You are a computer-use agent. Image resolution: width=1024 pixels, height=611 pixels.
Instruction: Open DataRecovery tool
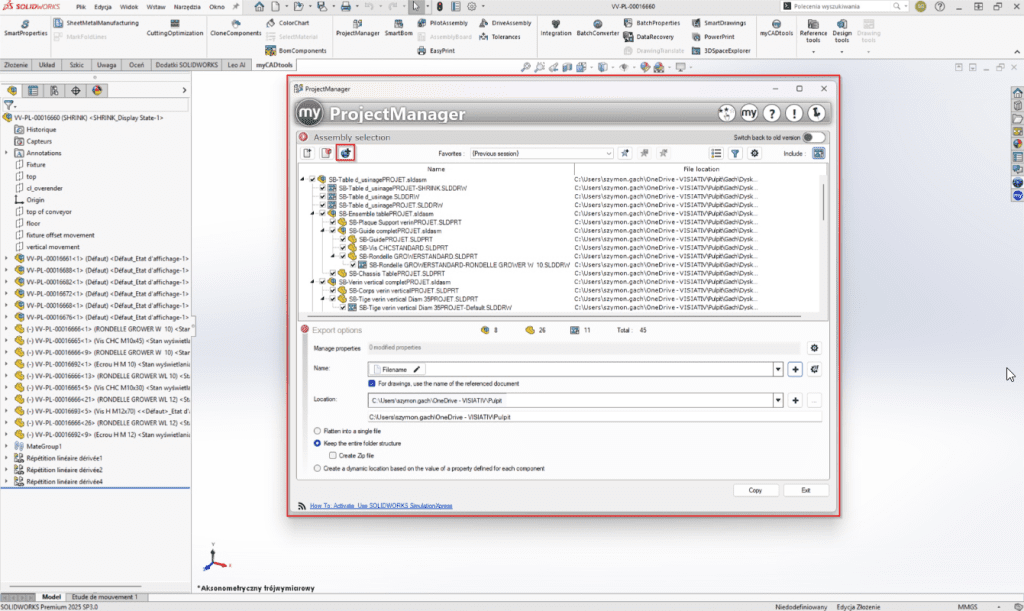tap(648, 37)
